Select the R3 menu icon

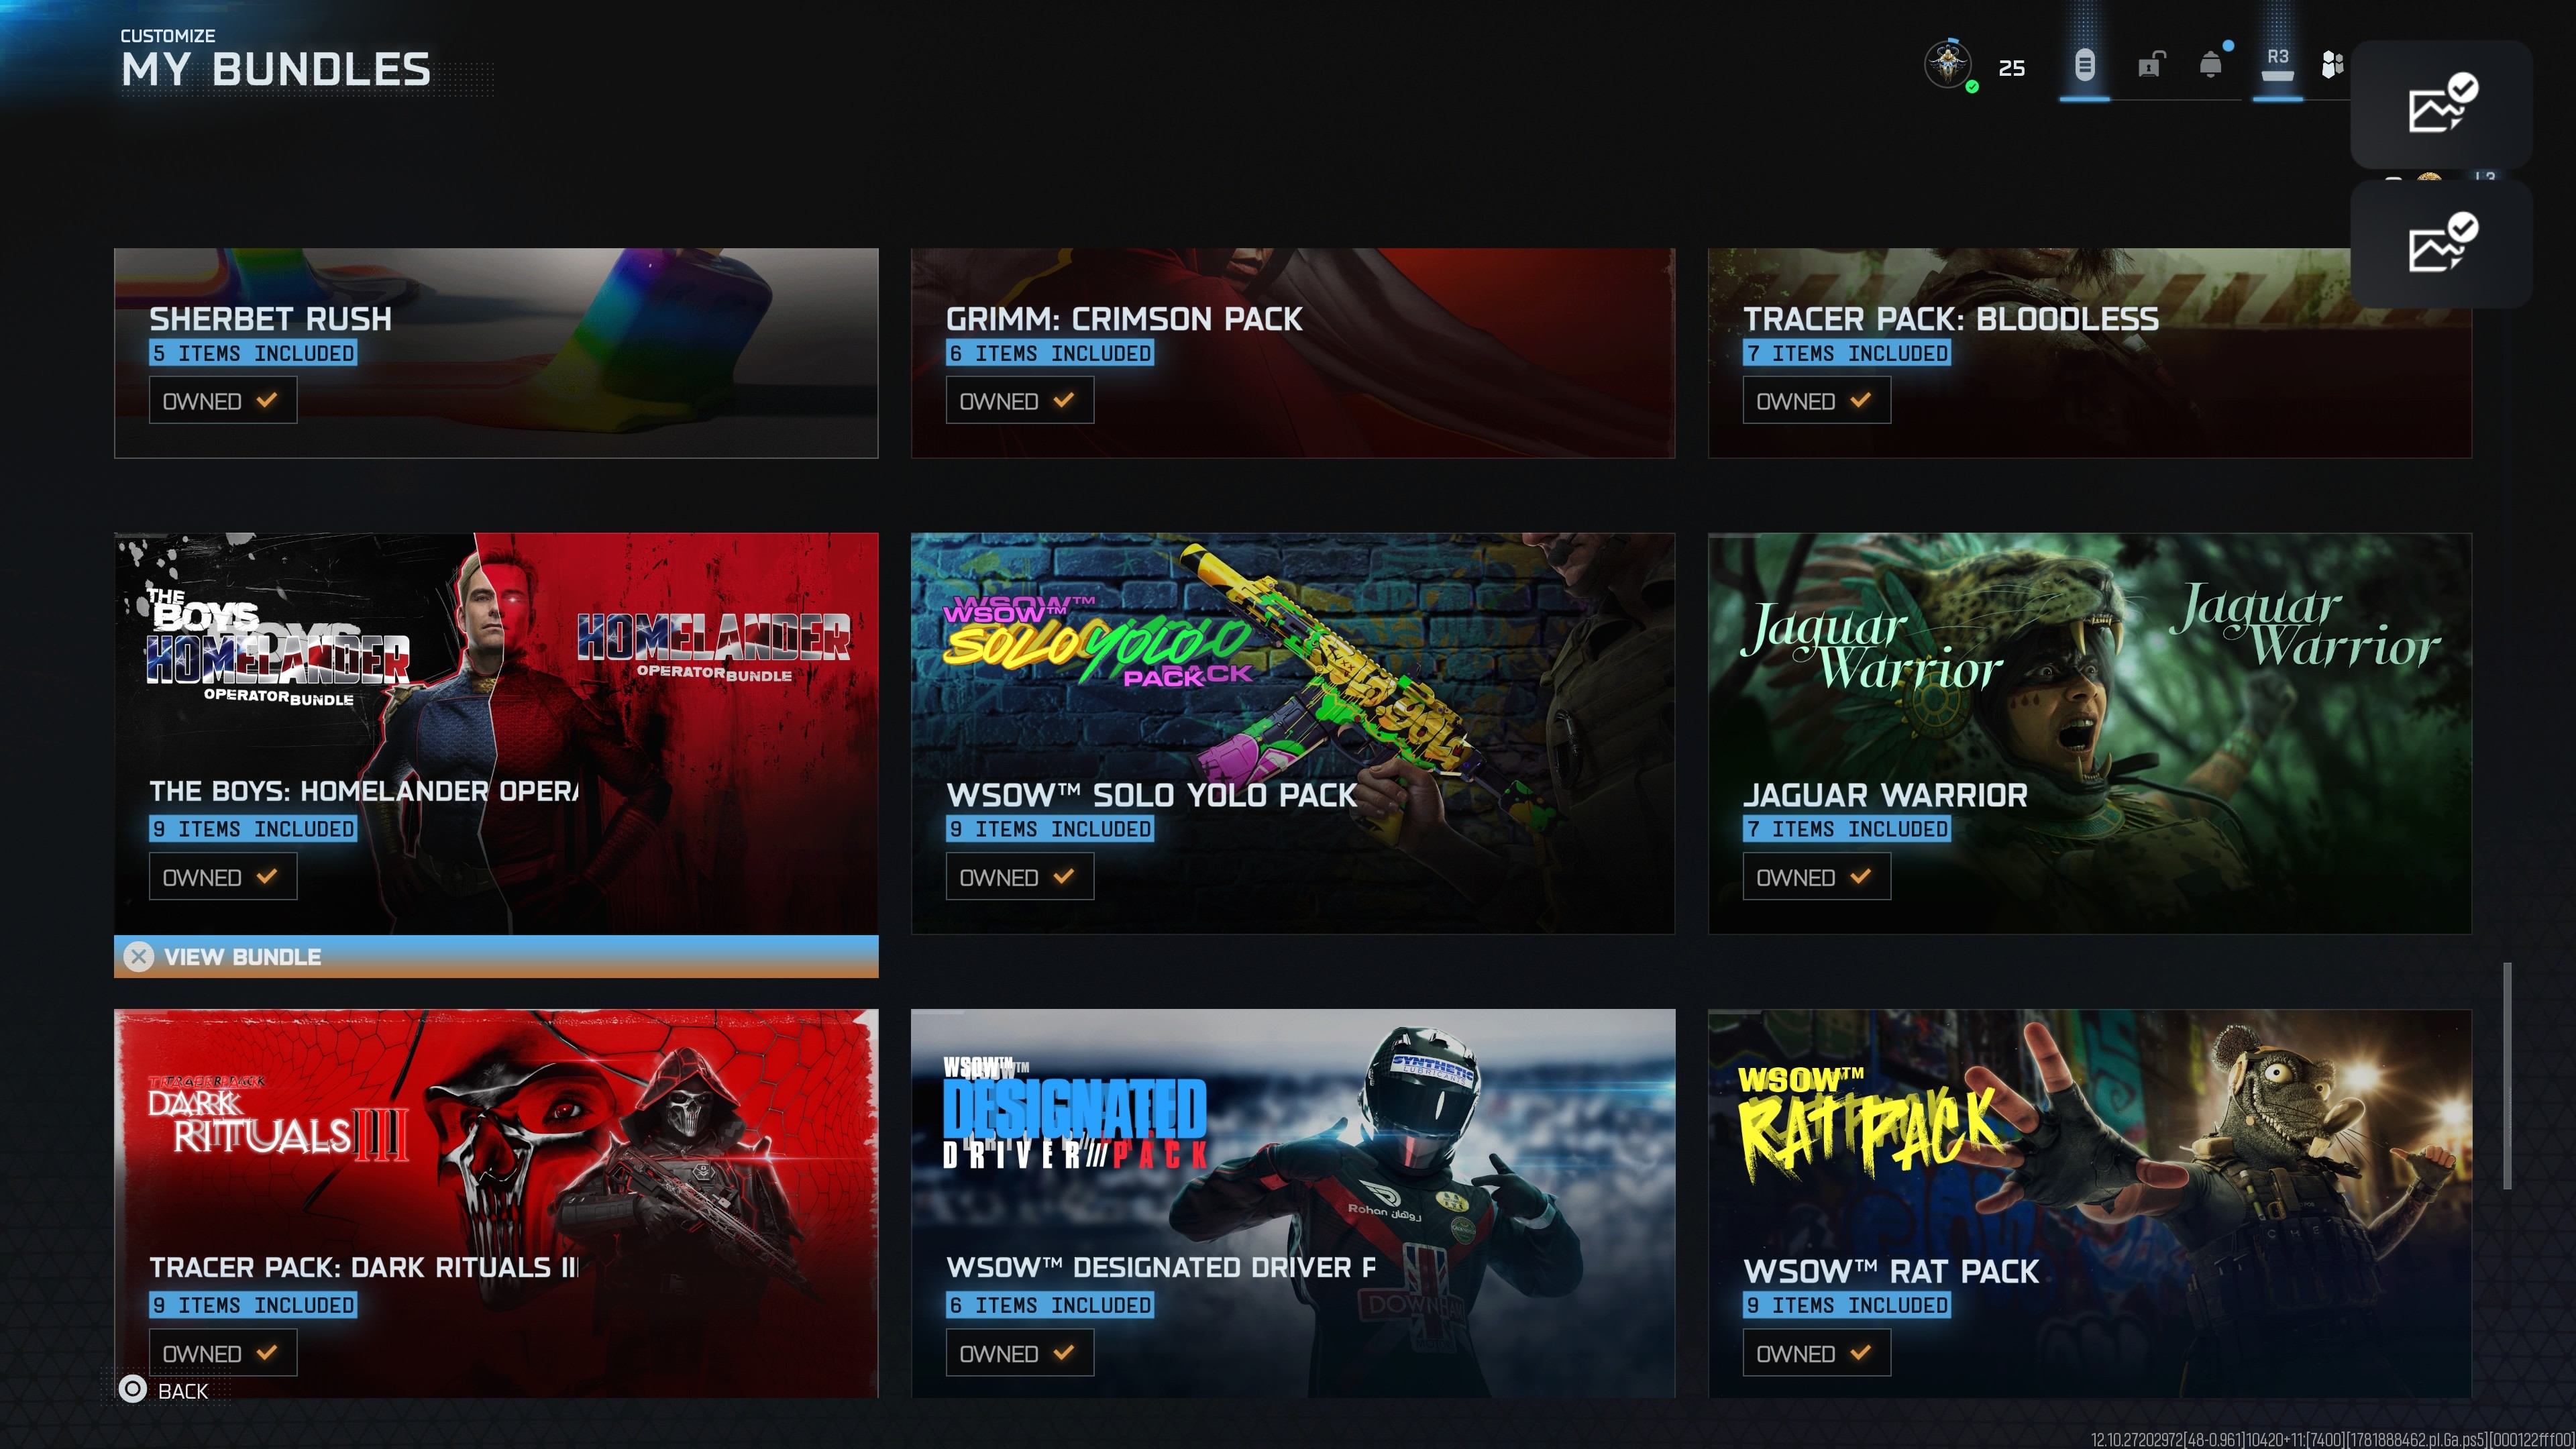click(x=2277, y=64)
